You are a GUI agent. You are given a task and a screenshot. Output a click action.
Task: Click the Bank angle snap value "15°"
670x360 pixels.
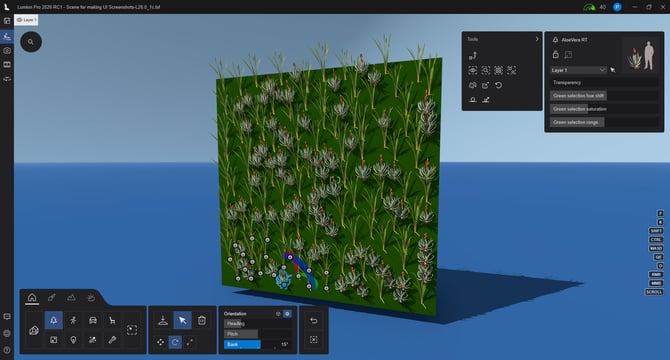click(285, 344)
